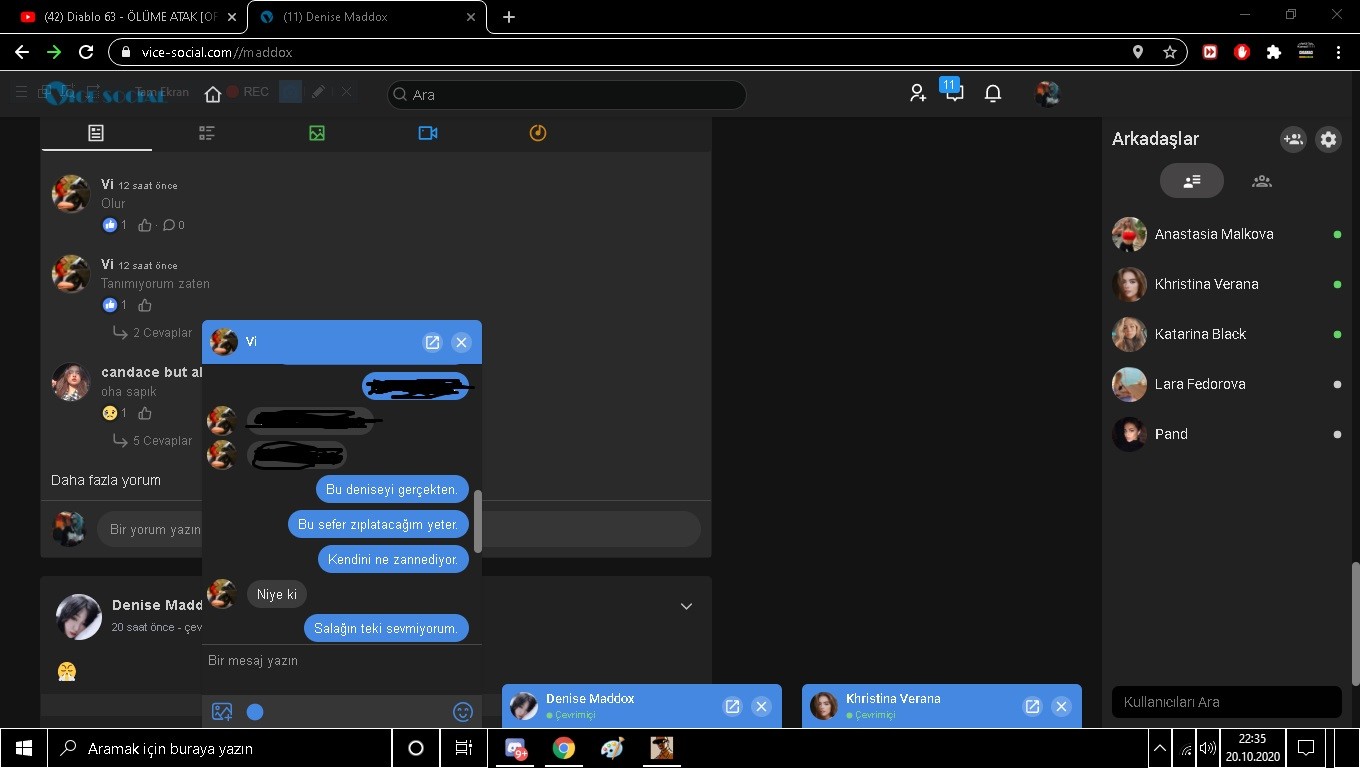Screen dimensions: 1360x768
Task: Open the messages icon with badge 11
Action: [x=954, y=93]
